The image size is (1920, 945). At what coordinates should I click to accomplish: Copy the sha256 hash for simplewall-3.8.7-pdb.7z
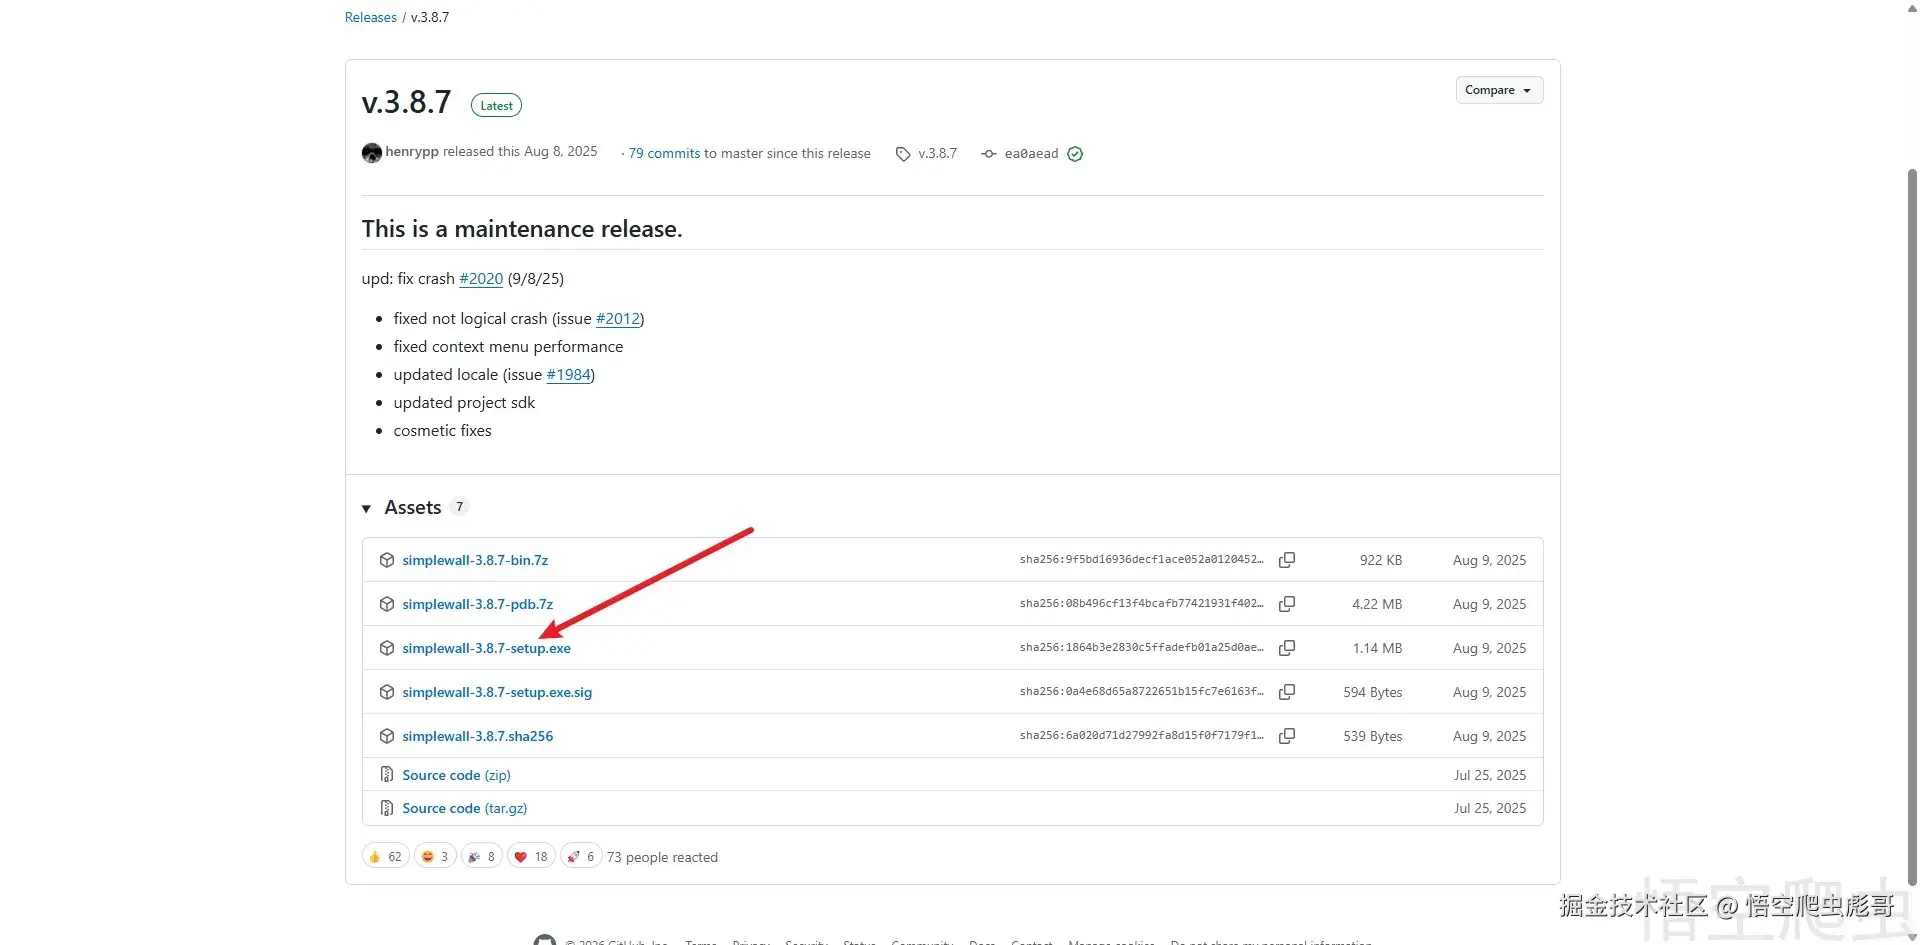(1287, 604)
